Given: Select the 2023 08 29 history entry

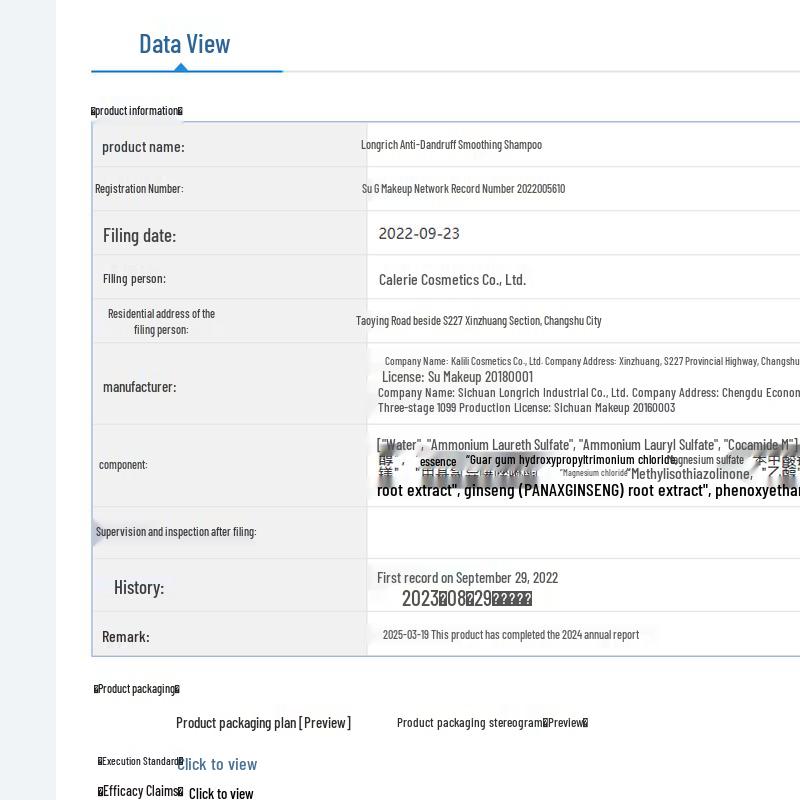Looking at the screenshot, I should point(466,599).
